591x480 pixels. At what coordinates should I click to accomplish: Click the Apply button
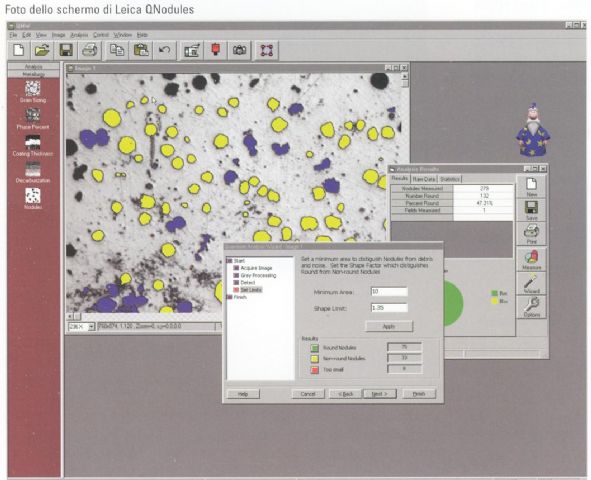pos(389,326)
